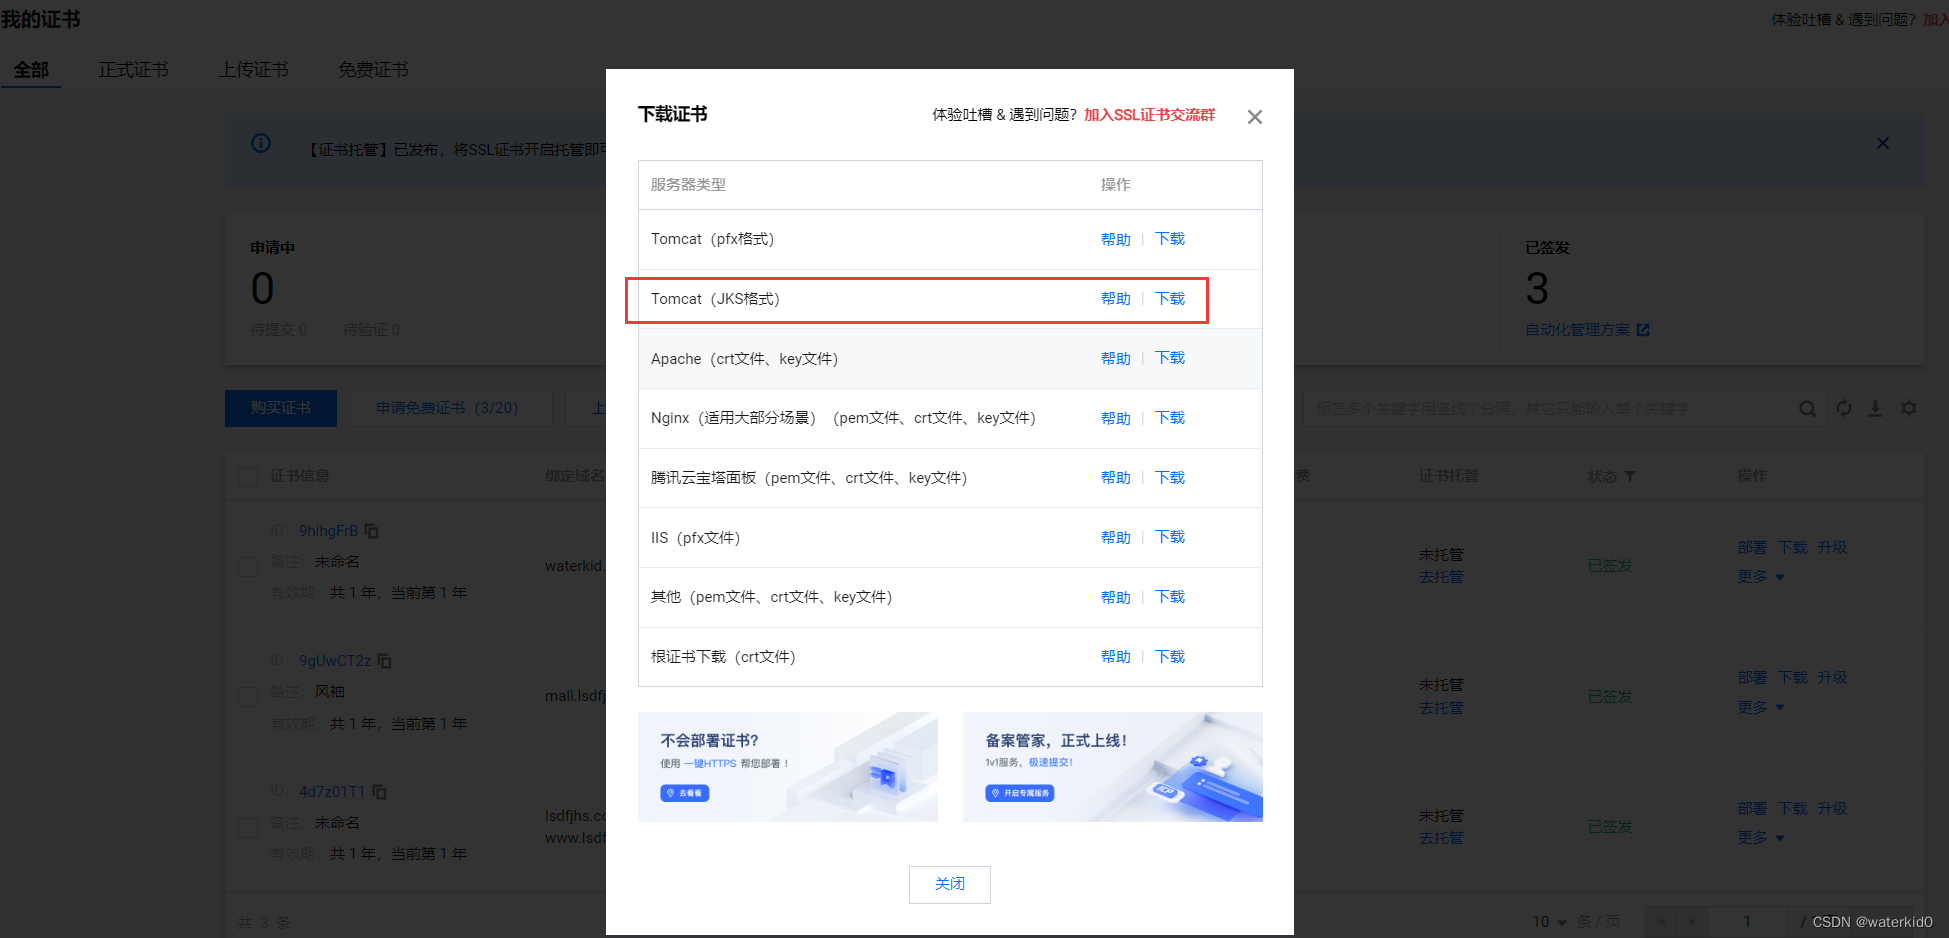Copy certificate ID 9gUwCT2z
1949x938 pixels.
point(384,661)
